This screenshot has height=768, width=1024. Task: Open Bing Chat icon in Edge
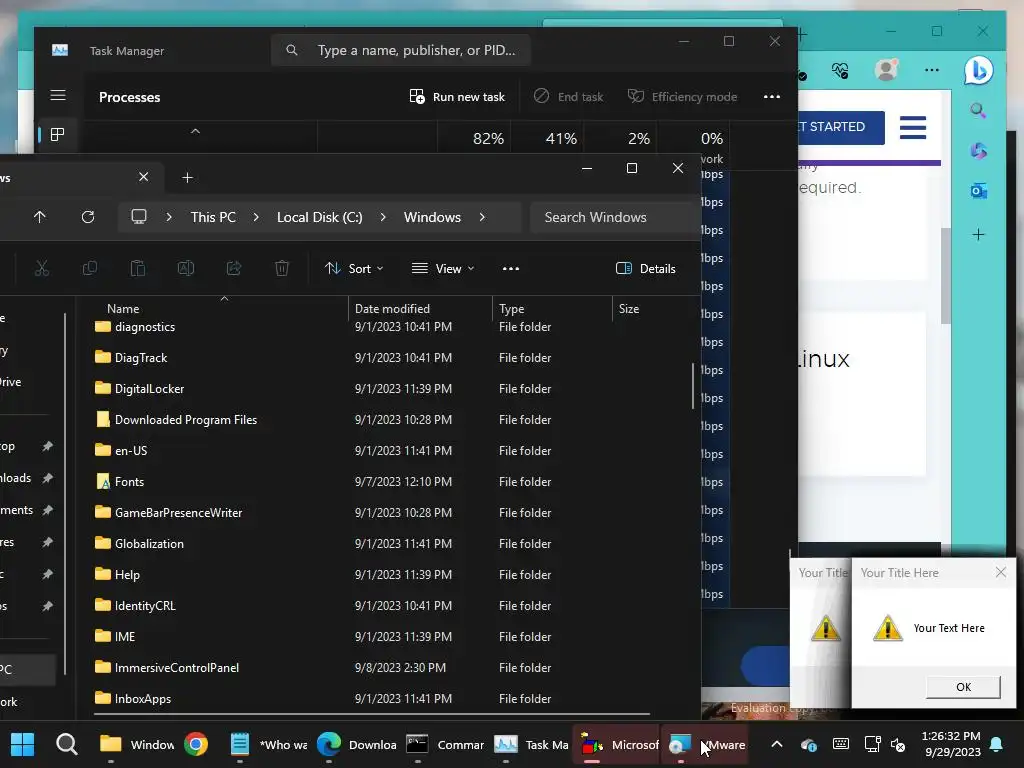point(978,71)
